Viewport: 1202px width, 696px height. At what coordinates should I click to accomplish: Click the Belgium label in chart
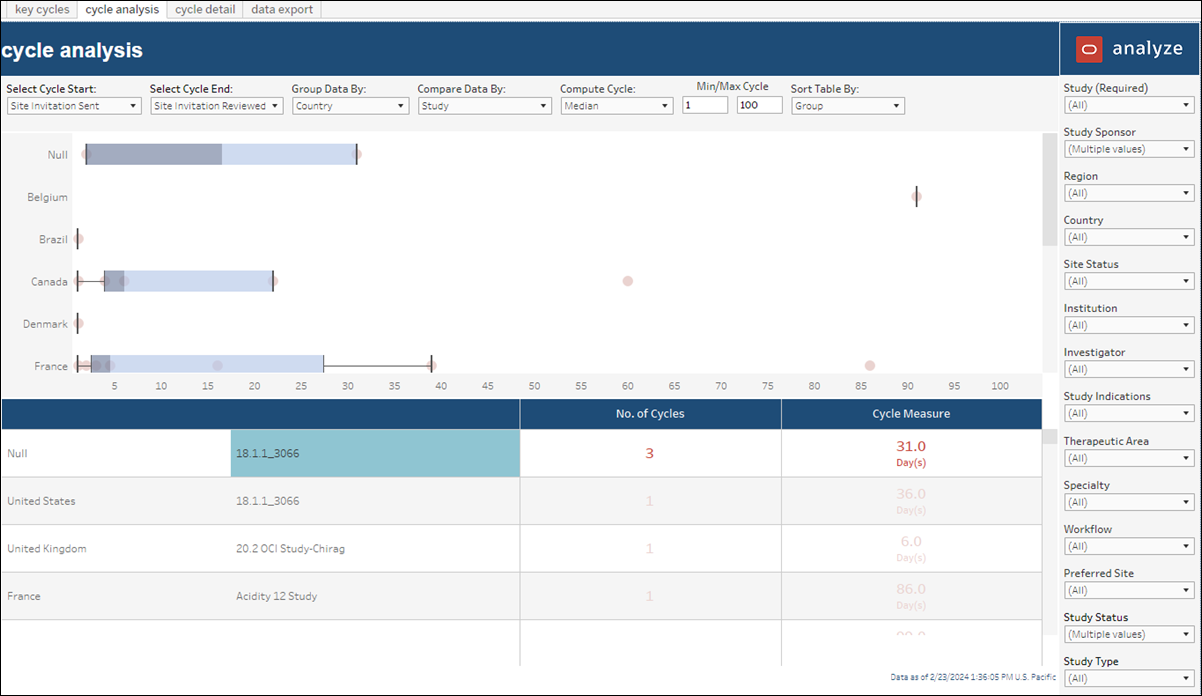[x=48, y=197]
